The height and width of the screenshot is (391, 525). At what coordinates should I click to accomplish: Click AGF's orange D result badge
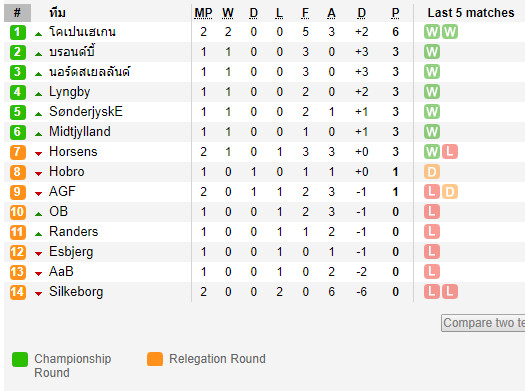pyautogui.click(x=450, y=192)
